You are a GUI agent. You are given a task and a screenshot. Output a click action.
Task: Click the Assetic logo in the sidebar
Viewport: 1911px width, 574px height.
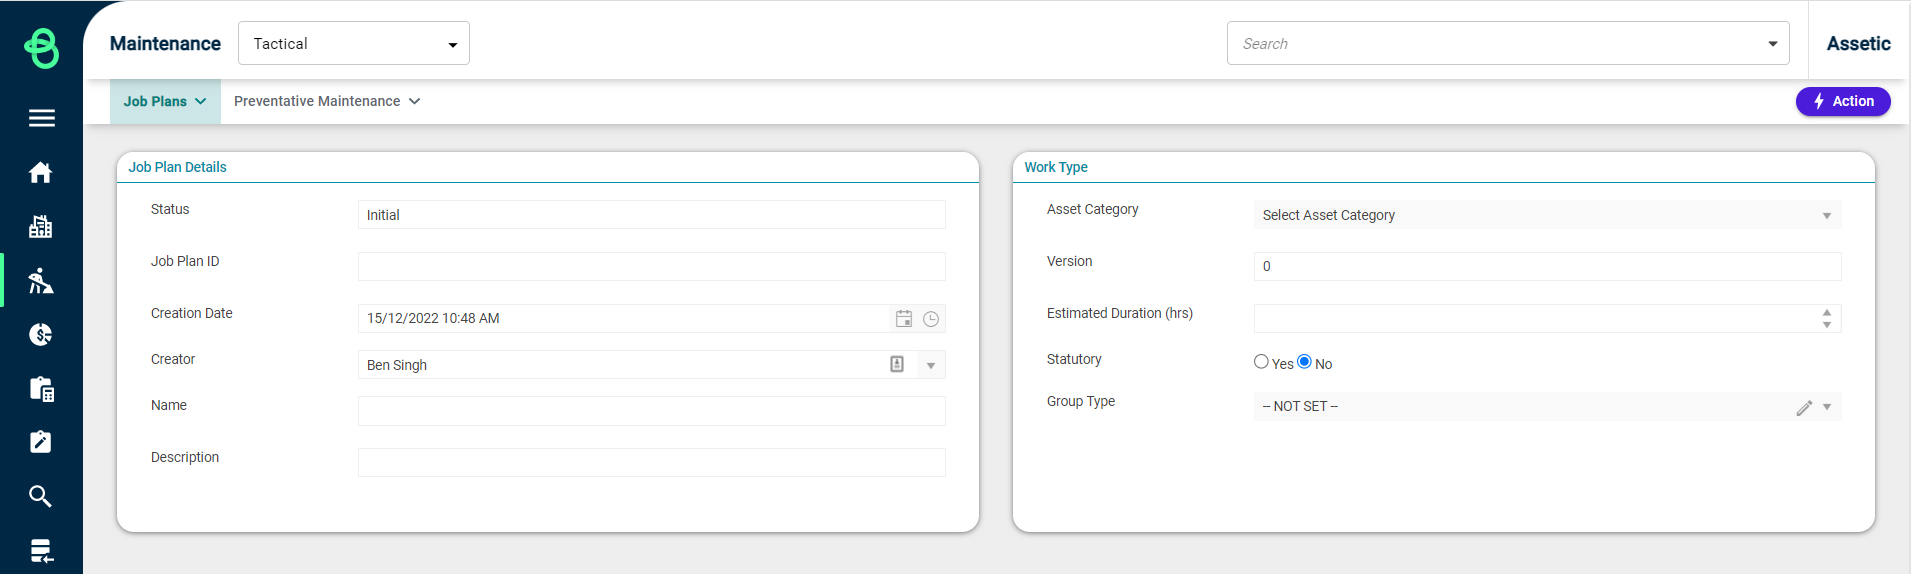click(x=41, y=47)
